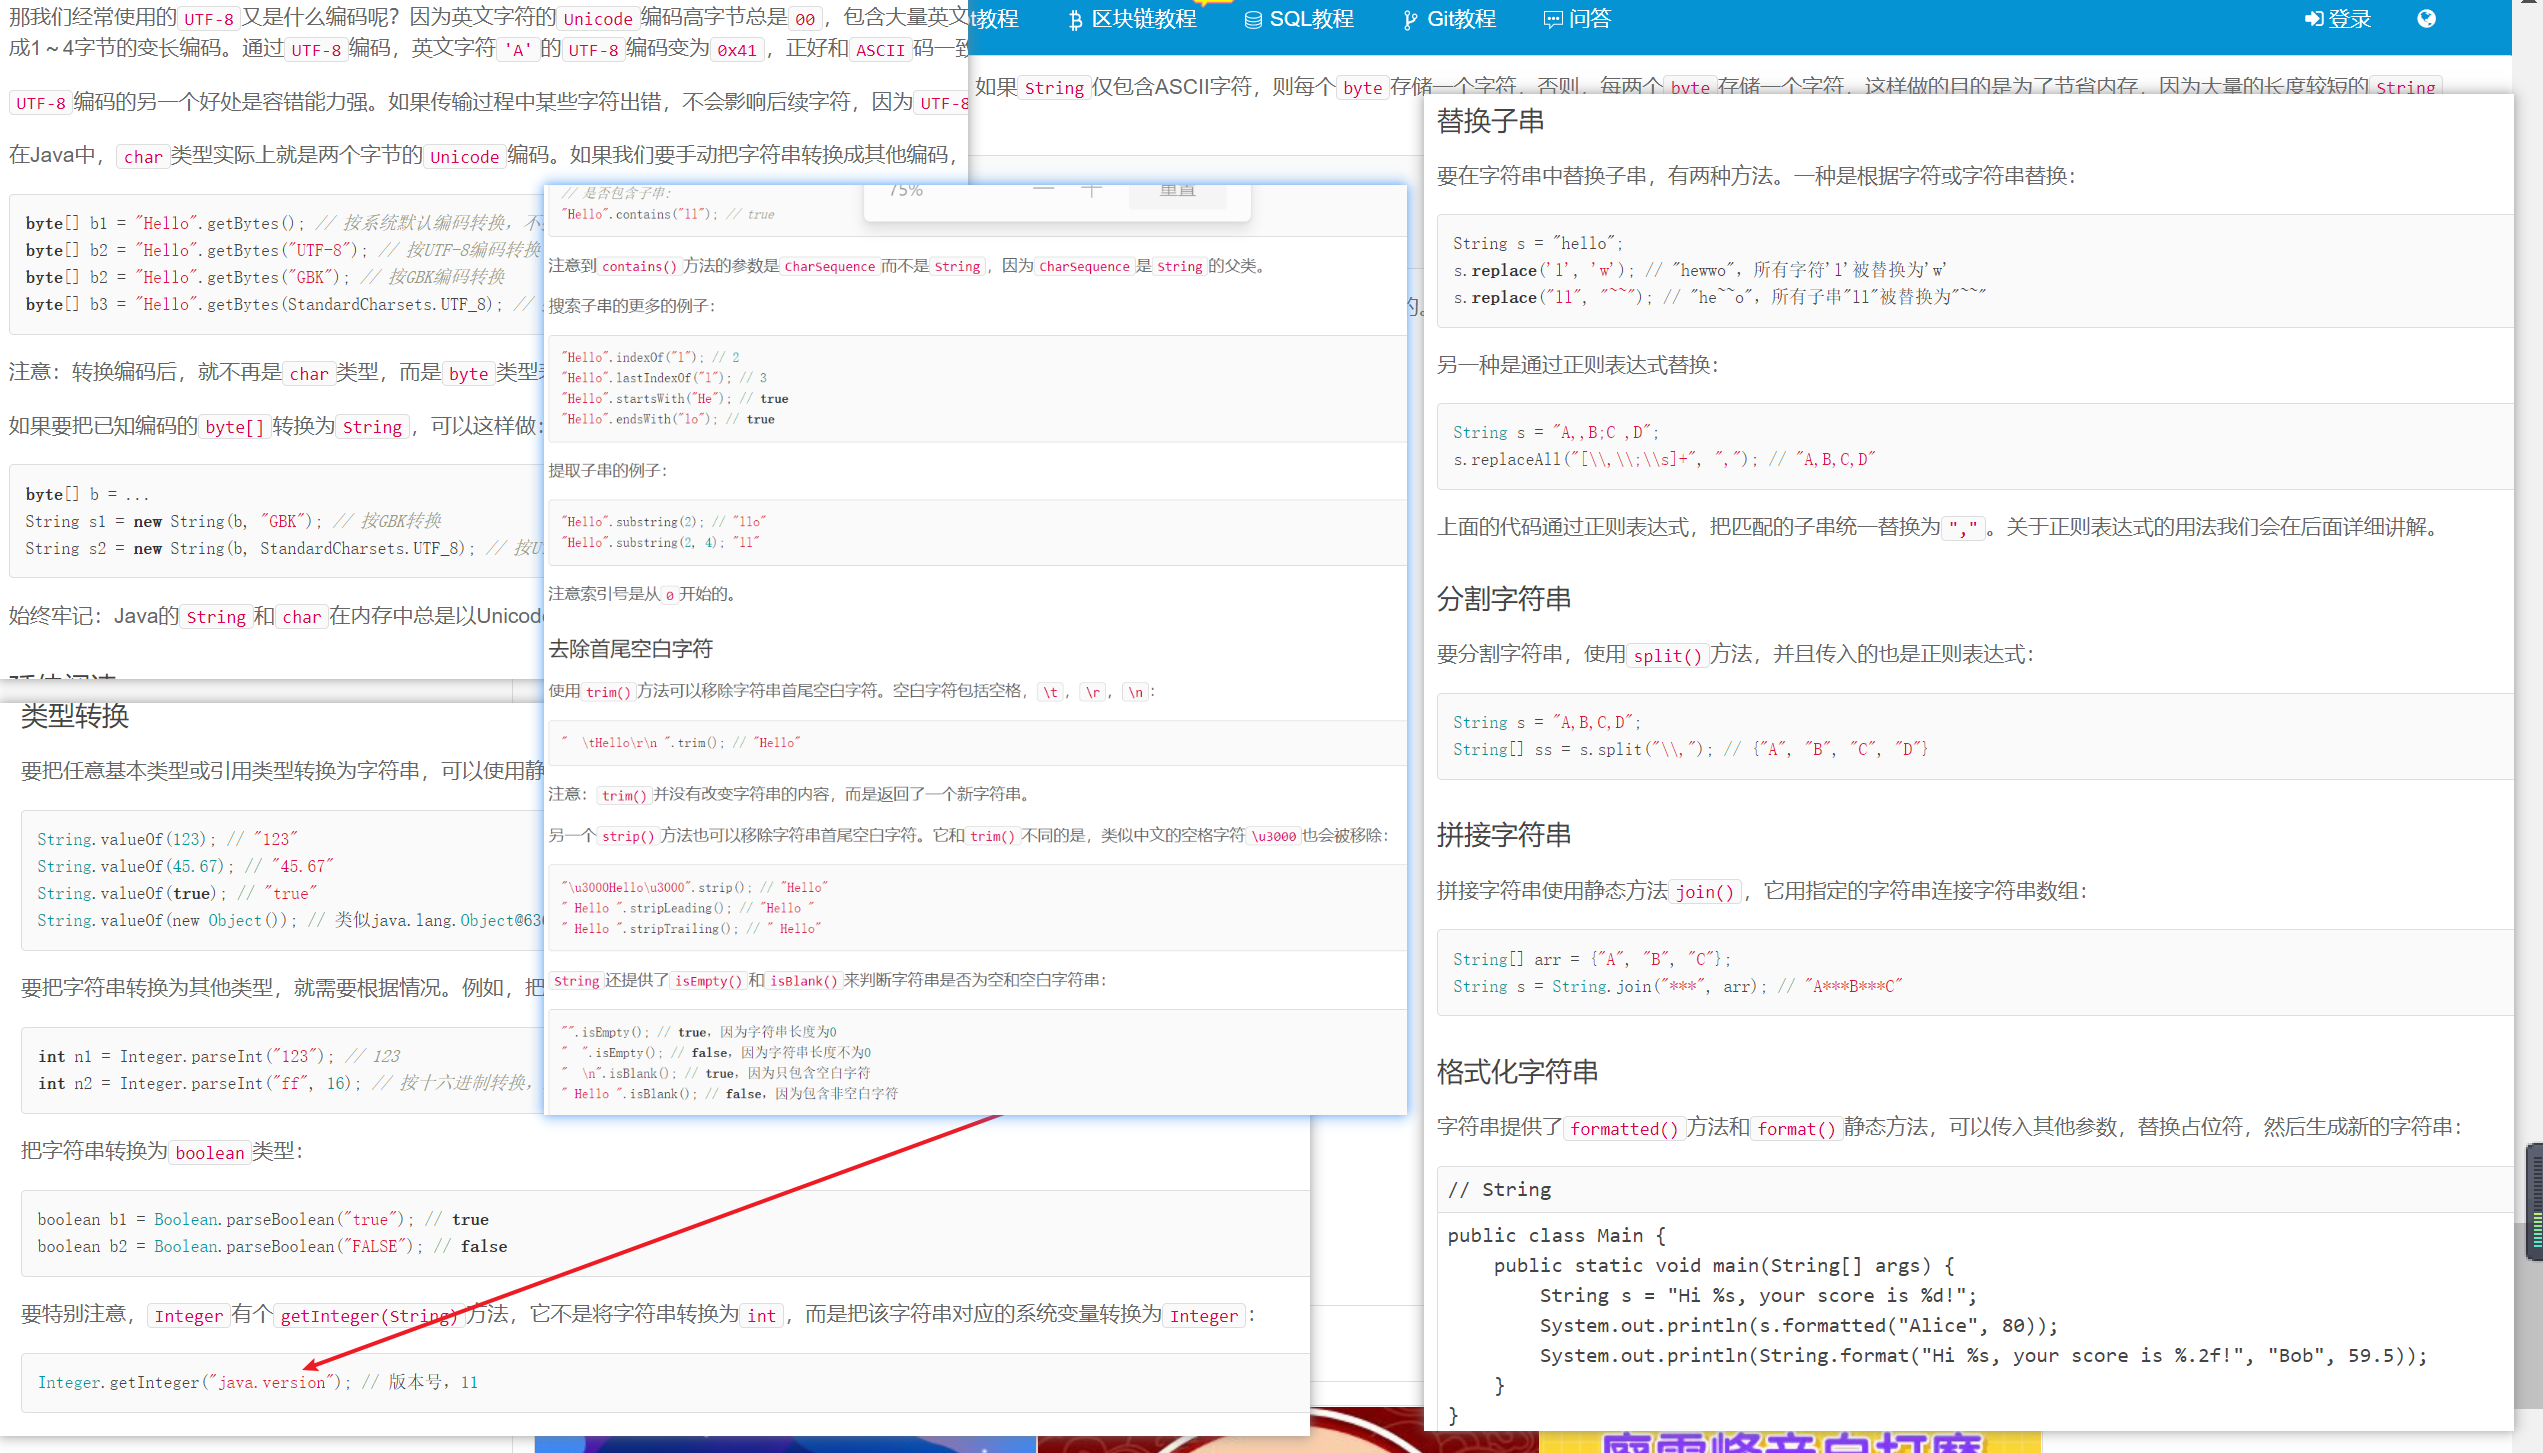Click the String.join("***", arr) code line

(1677, 987)
